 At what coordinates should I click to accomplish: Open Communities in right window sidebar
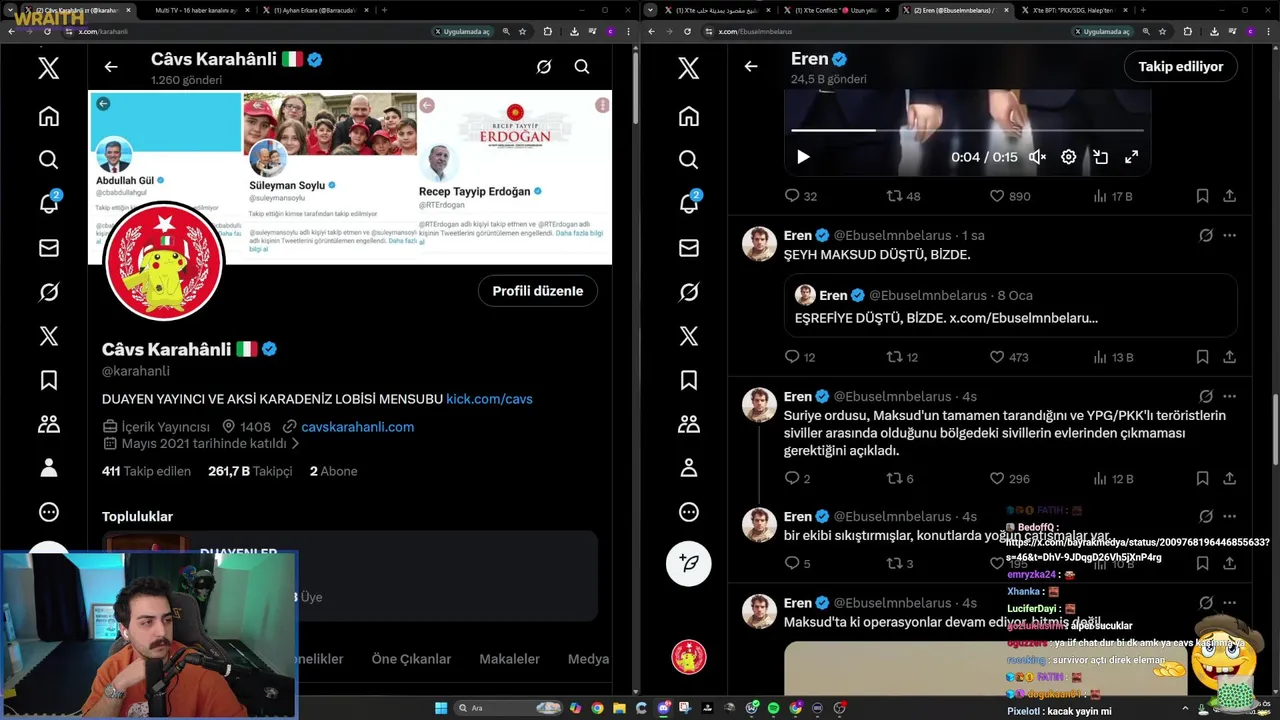tap(689, 424)
